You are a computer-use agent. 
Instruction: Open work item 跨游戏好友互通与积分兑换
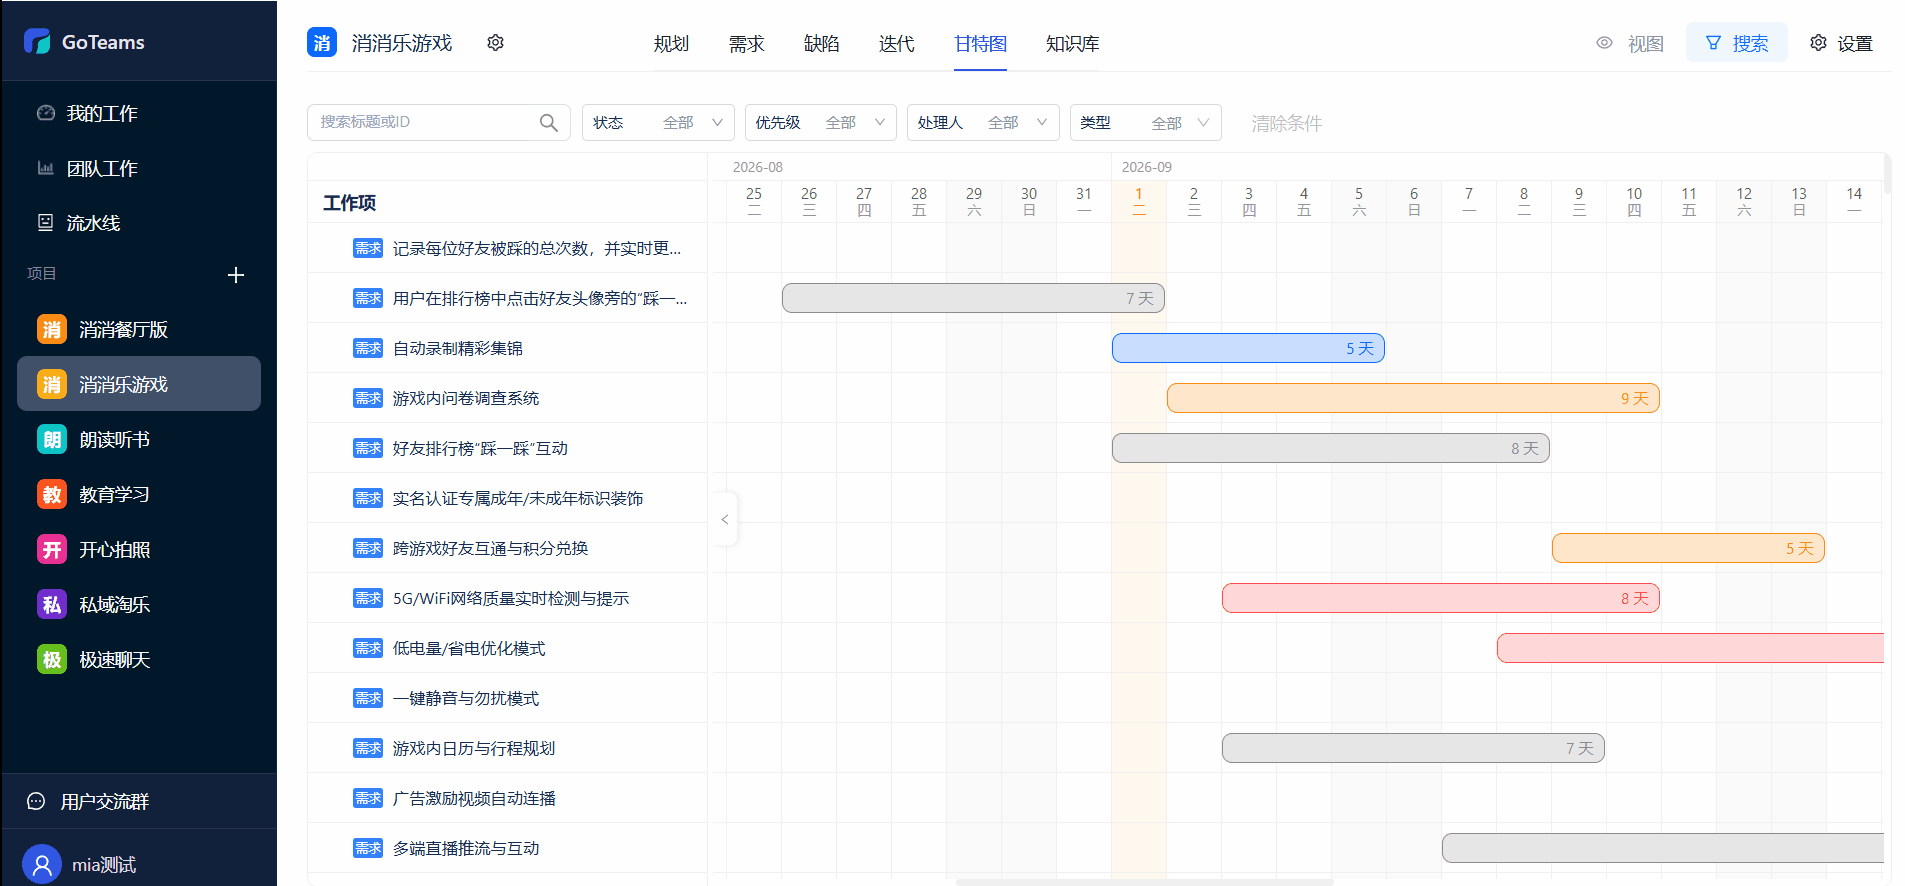[490, 548]
